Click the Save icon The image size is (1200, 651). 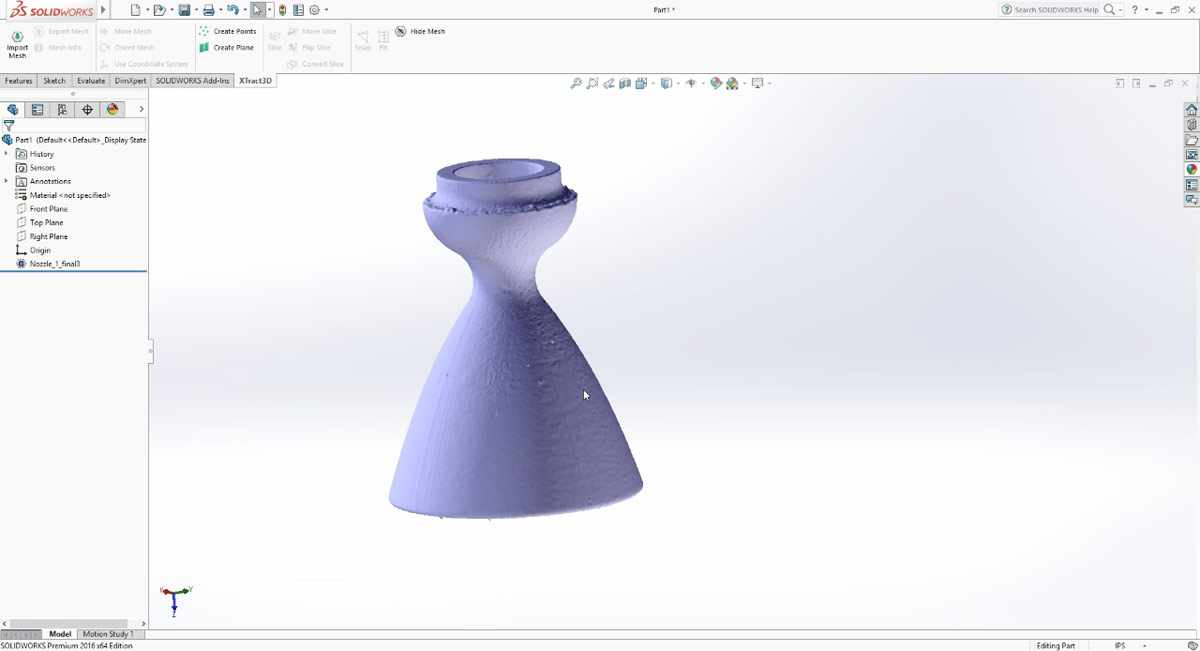pos(186,9)
